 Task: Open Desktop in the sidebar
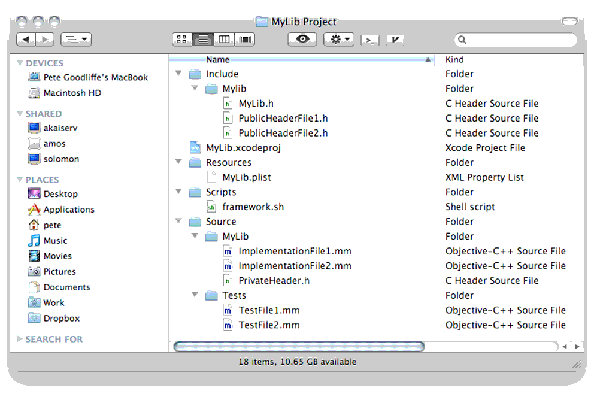(53, 194)
